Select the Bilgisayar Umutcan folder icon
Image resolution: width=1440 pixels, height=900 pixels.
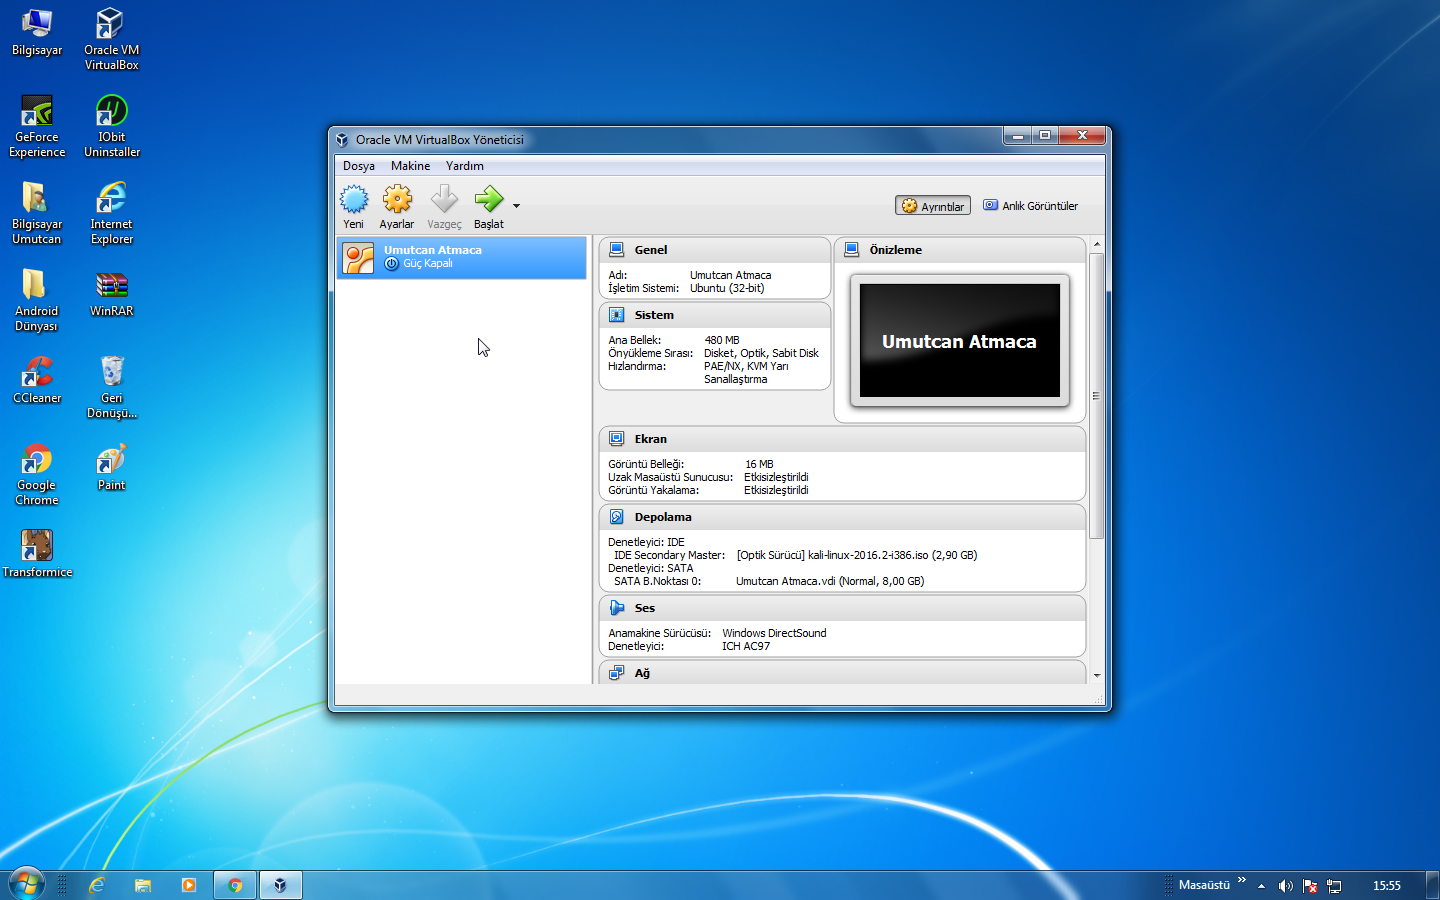point(37,213)
